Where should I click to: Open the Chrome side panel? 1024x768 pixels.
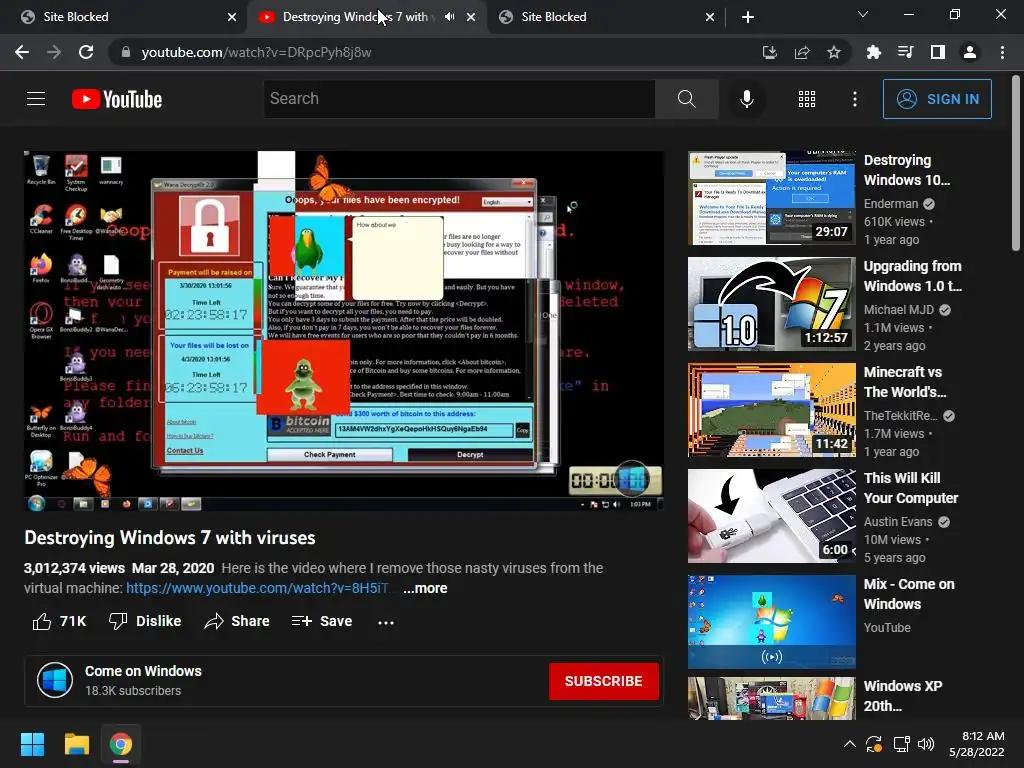click(x=938, y=52)
